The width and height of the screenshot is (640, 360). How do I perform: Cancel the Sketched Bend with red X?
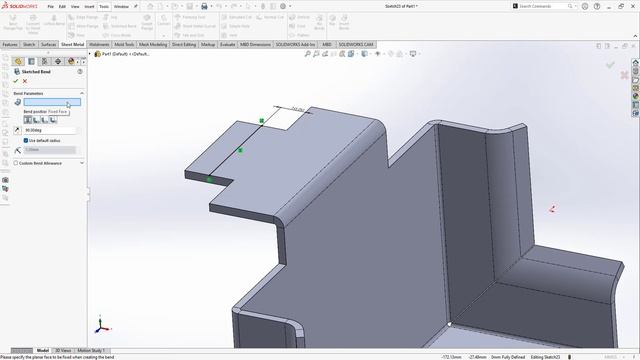pyautogui.click(x=25, y=81)
